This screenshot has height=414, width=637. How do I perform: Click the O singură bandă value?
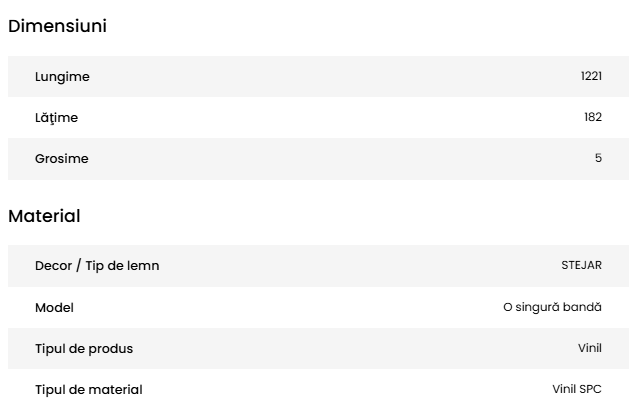552,308
